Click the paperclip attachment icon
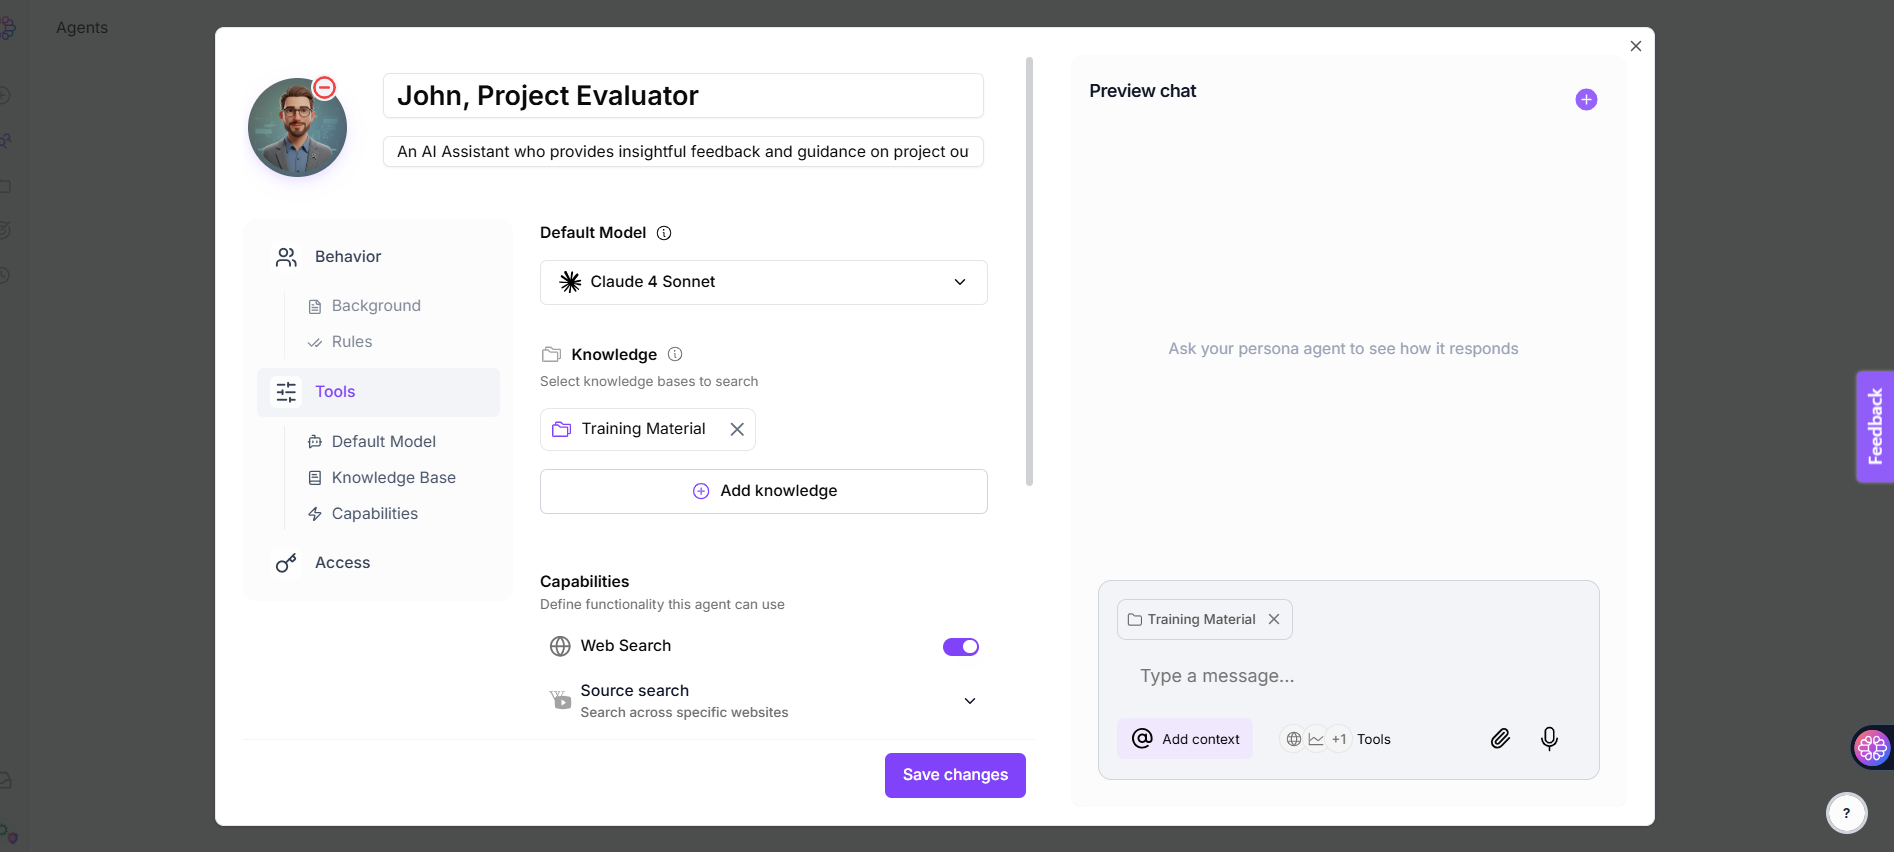 tap(1500, 739)
